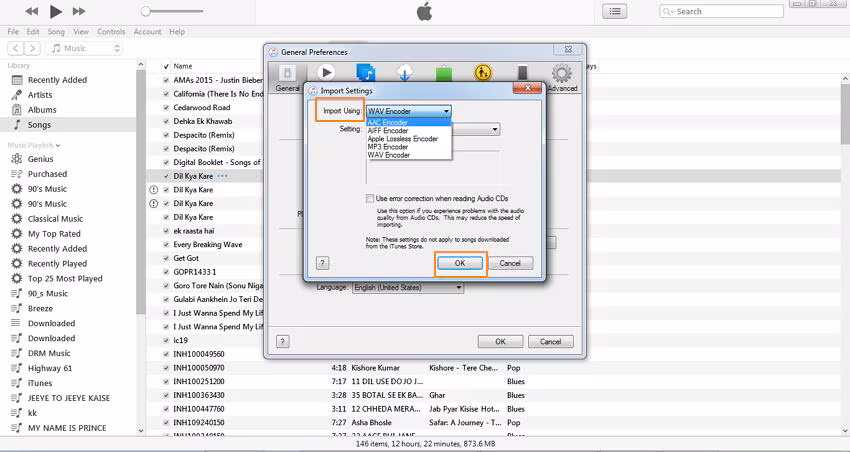Image resolution: width=850 pixels, height=452 pixels.
Task: Open the Language dropdown in General Preferences
Action: [x=408, y=287]
